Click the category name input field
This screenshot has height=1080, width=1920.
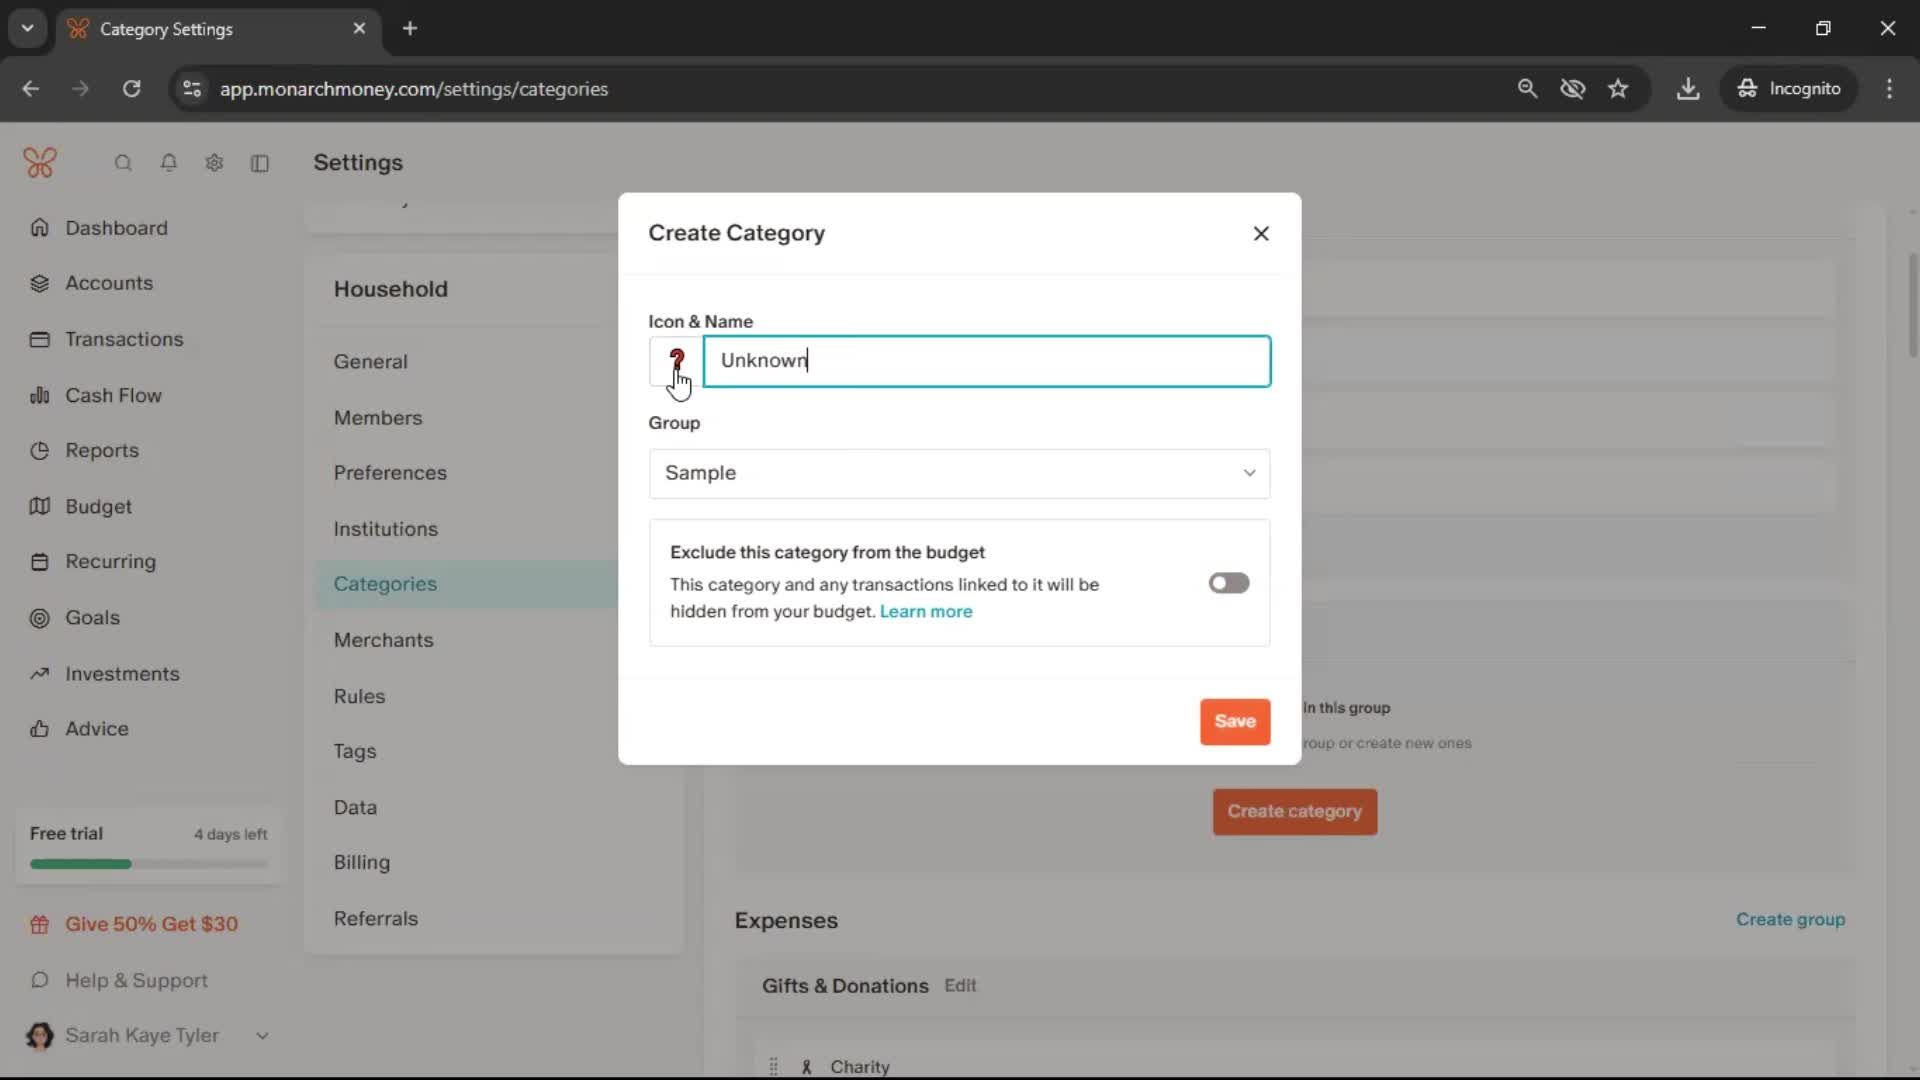pyautogui.click(x=985, y=361)
